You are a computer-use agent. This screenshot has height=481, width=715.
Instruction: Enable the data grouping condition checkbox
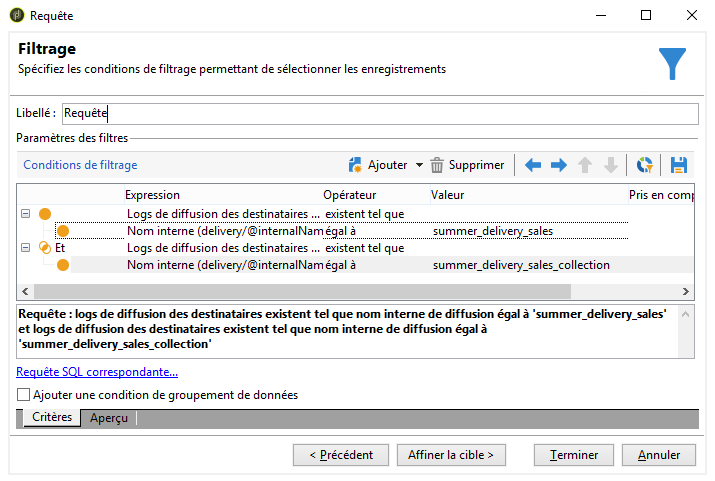tap(23, 395)
